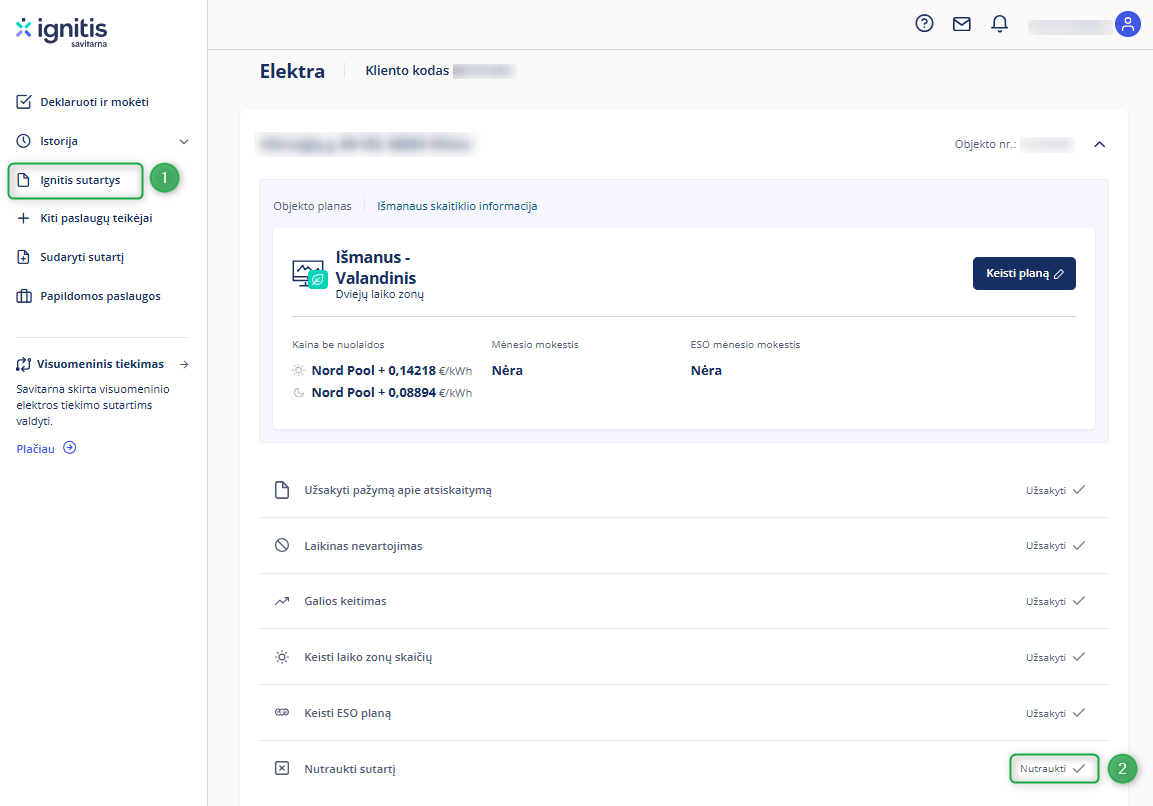Image resolution: width=1153 pixels, height=806 pixels.
Task: Click the Deklaruoti ir mokėti checkbox icon
Action: click(x=24, y=101)
